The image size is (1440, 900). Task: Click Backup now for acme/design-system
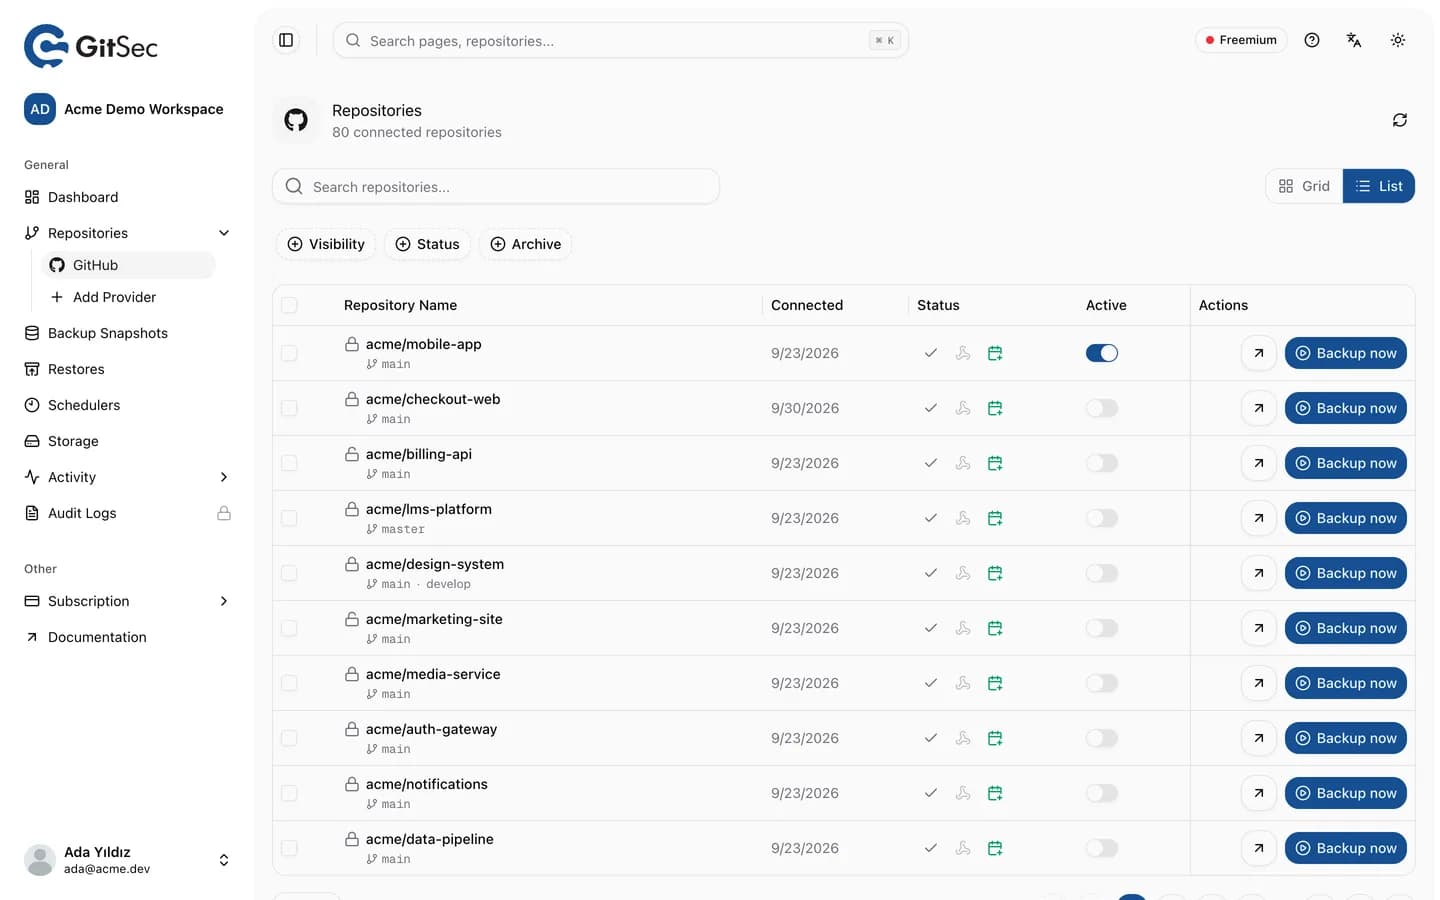(x=1346, y=573)
